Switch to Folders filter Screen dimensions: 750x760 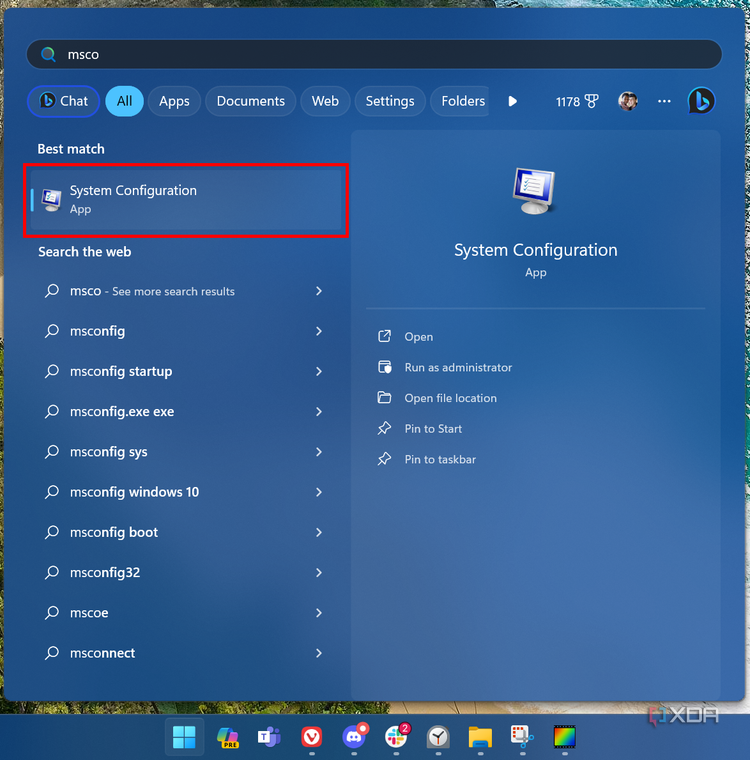[461, 101]
